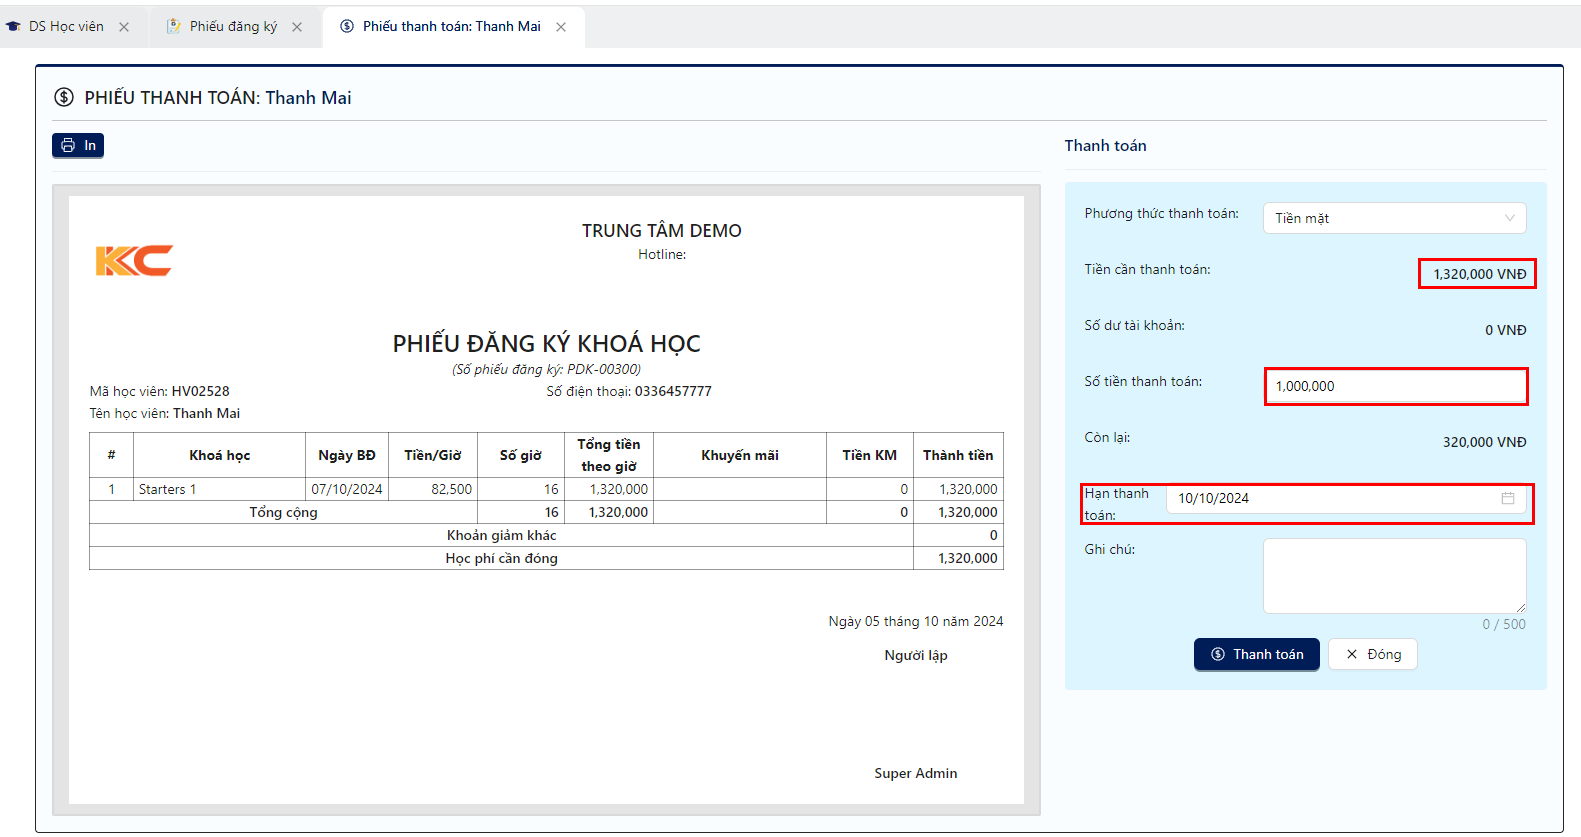The width and height of the screenshot is (1581, 837).
Task: Open the Phương thức thanh toán dropdown
Action: point(1394,218)
